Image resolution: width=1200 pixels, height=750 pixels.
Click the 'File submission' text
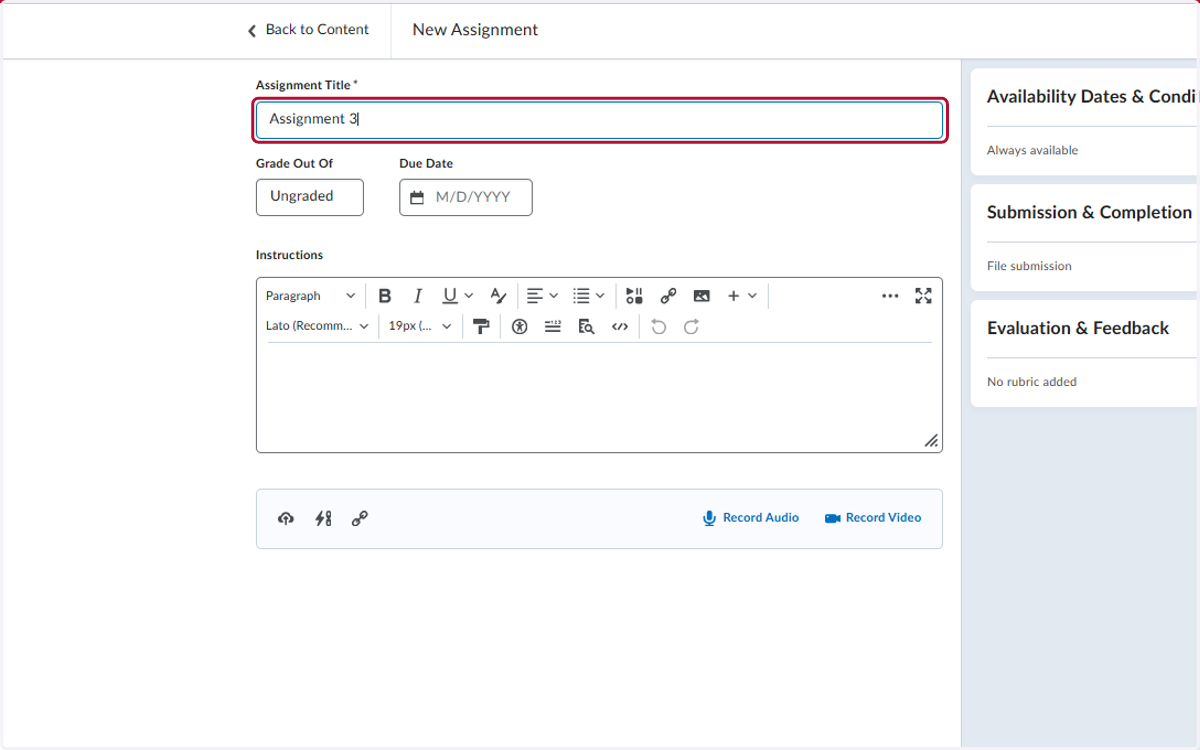click(1029, 266)
